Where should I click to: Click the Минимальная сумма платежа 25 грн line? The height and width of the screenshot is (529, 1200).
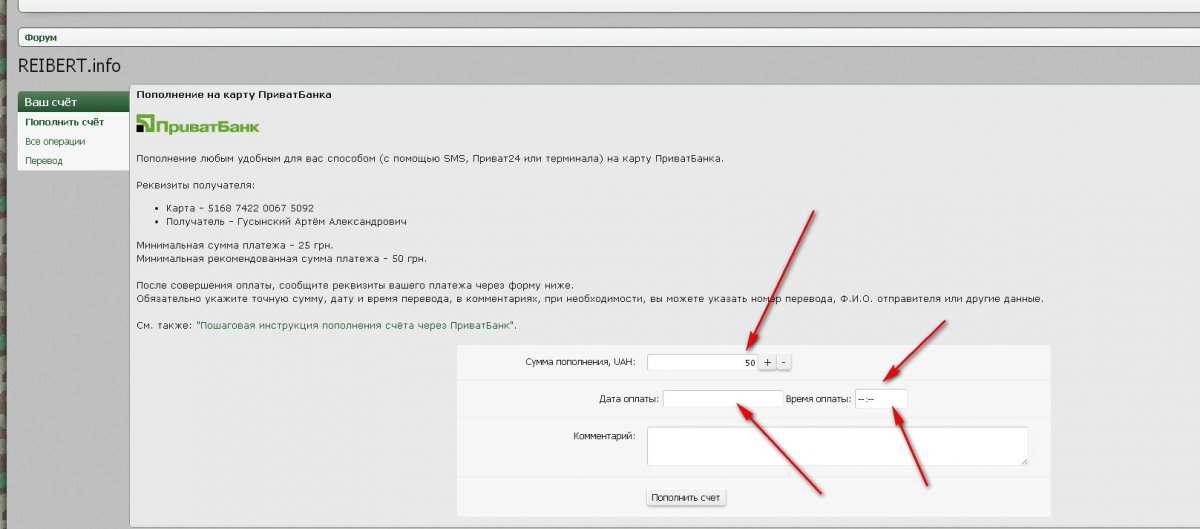point(235,246)
